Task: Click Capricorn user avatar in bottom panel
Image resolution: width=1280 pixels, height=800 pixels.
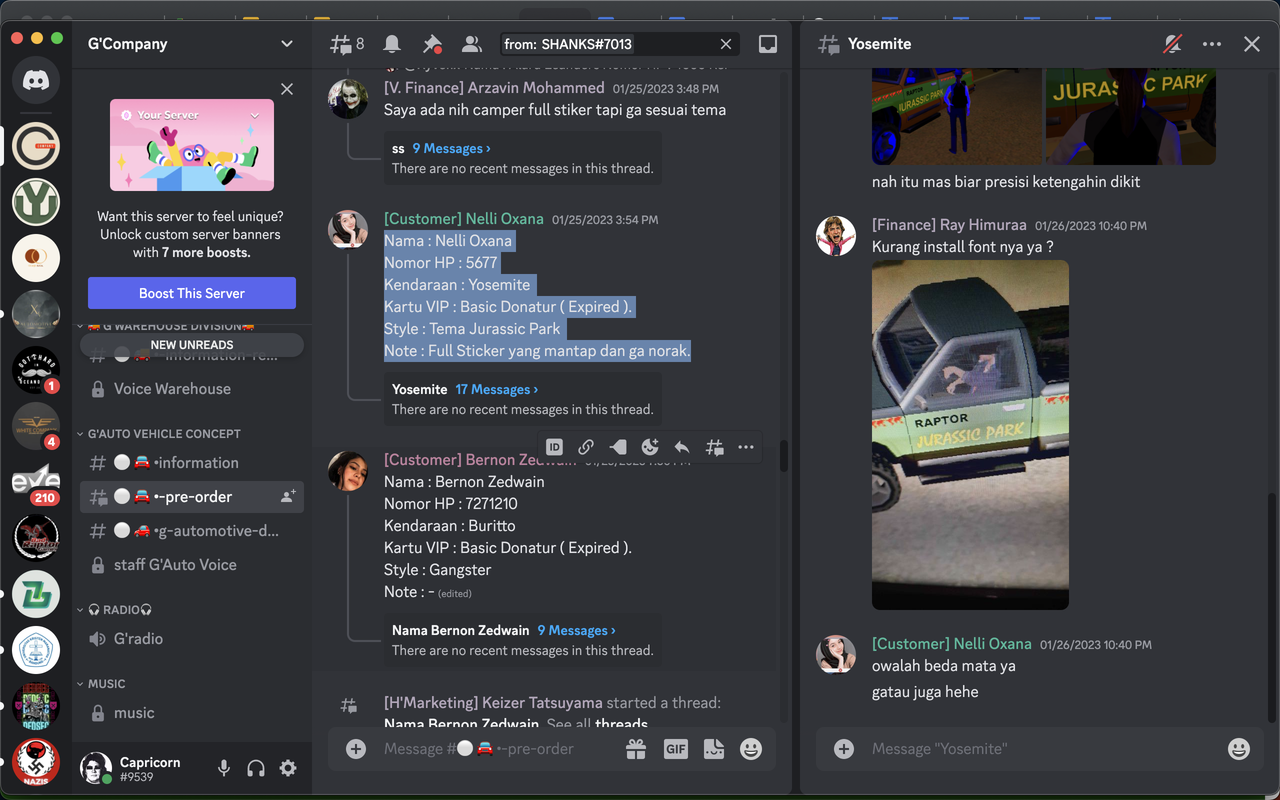Action: [x=96, y=768]
